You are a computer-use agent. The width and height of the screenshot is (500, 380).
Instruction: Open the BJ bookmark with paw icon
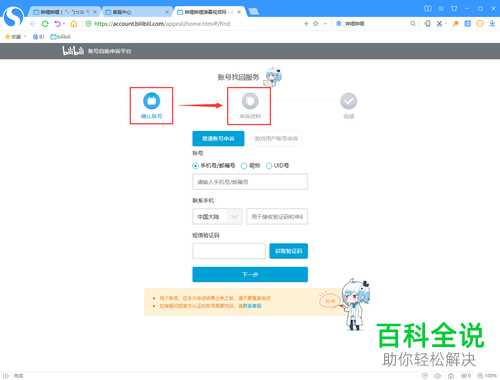(38, 37)
